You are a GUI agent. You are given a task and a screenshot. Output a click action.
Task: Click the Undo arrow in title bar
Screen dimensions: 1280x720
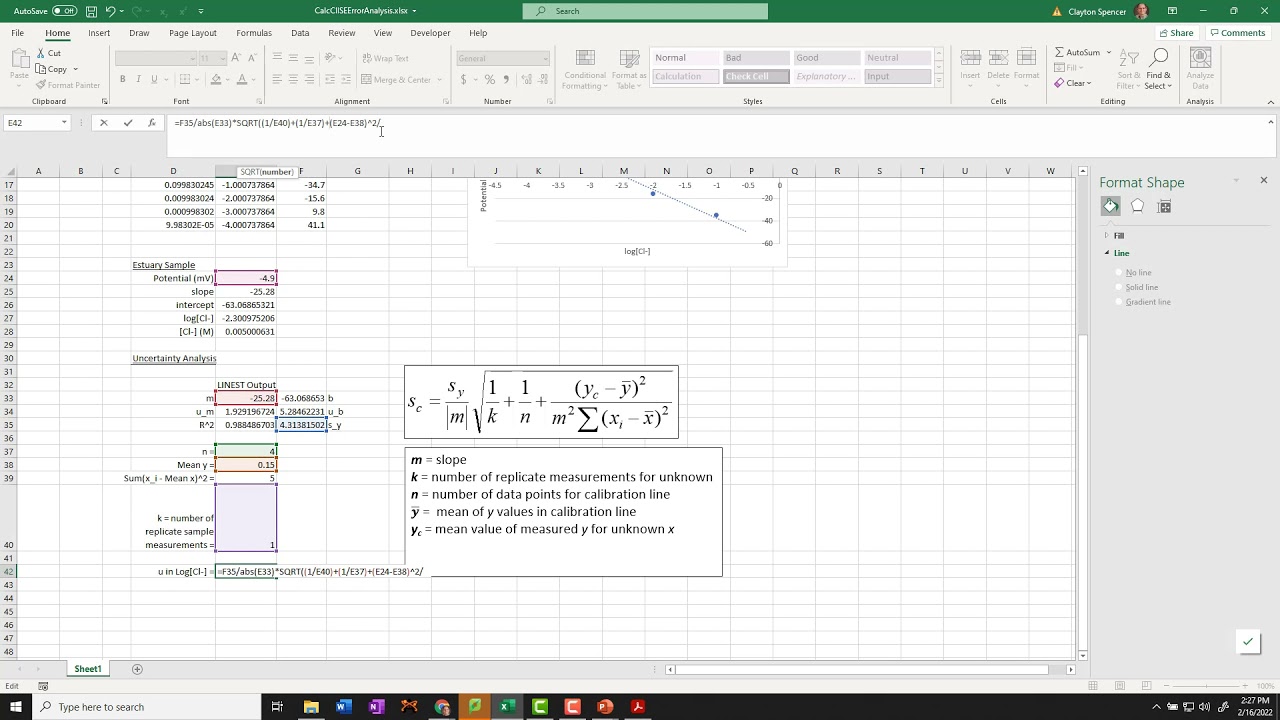tap(110, 11)
